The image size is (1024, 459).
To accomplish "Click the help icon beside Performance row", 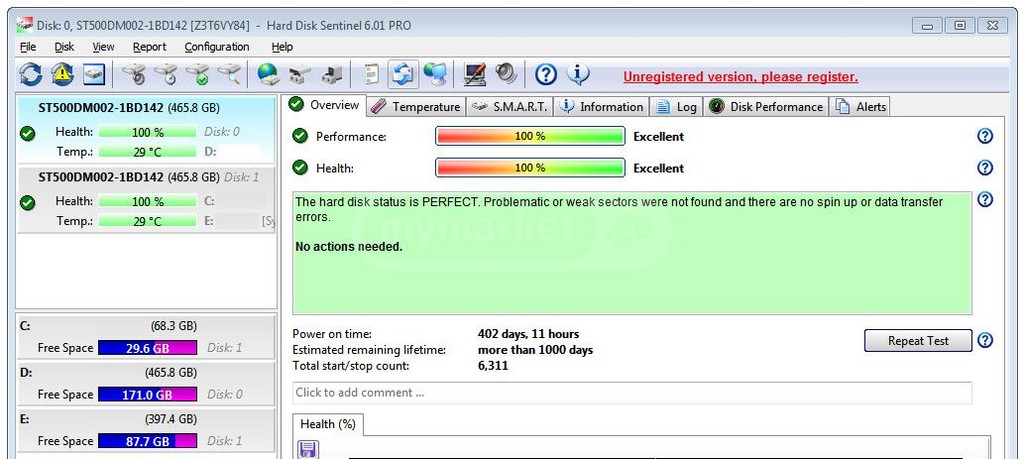I will click(x=985, y=136).
